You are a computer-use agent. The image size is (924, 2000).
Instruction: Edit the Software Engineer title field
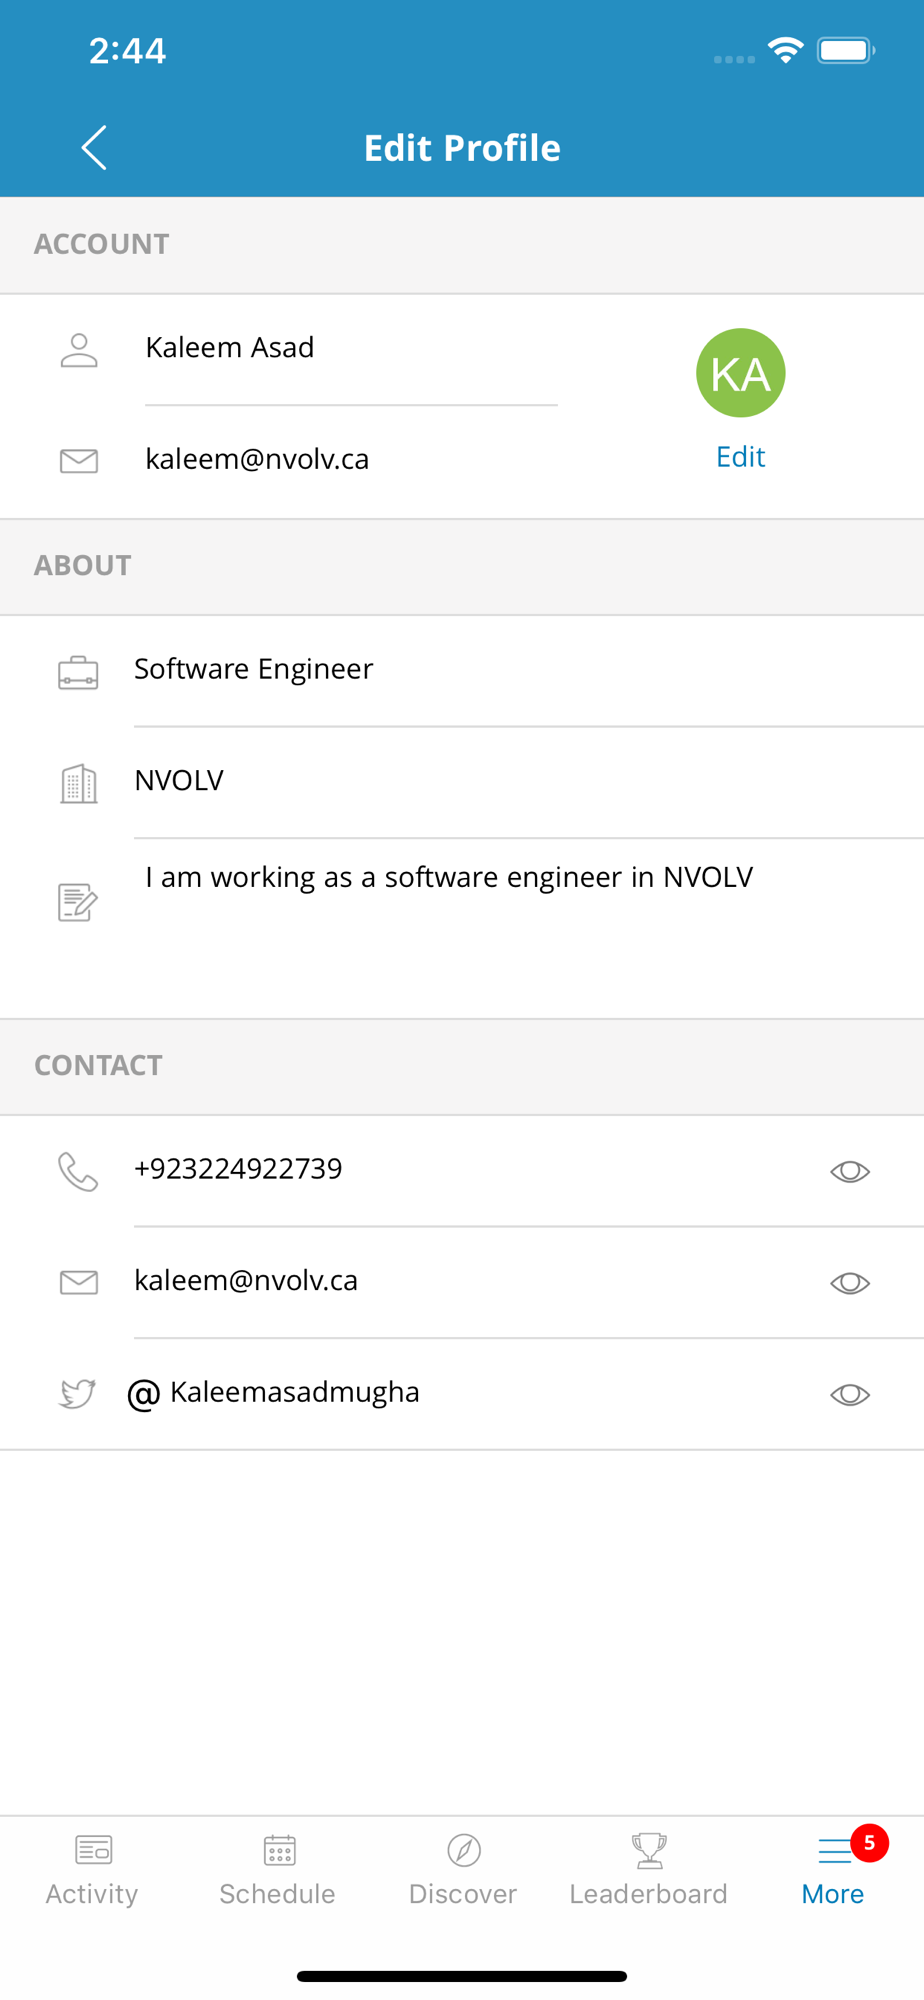(x=528, y=669)
